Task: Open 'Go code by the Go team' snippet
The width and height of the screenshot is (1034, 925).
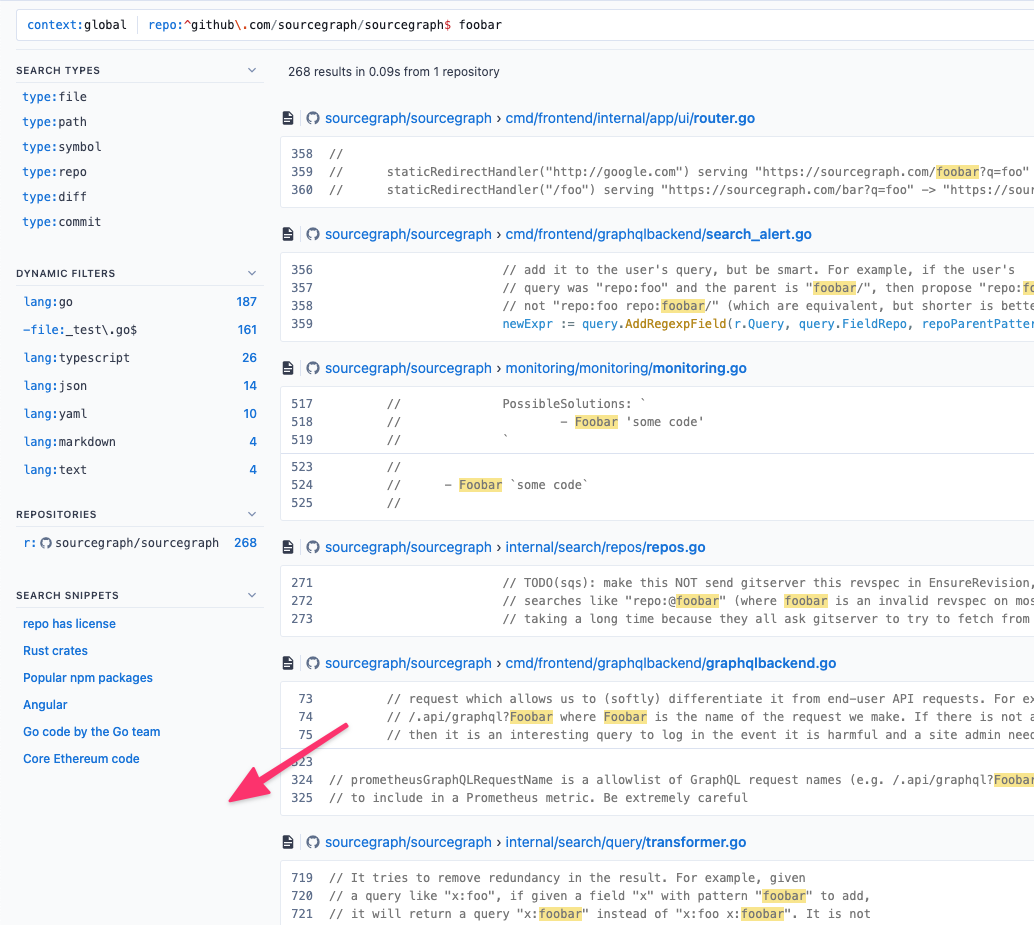Action: click(x=92, y=732)
